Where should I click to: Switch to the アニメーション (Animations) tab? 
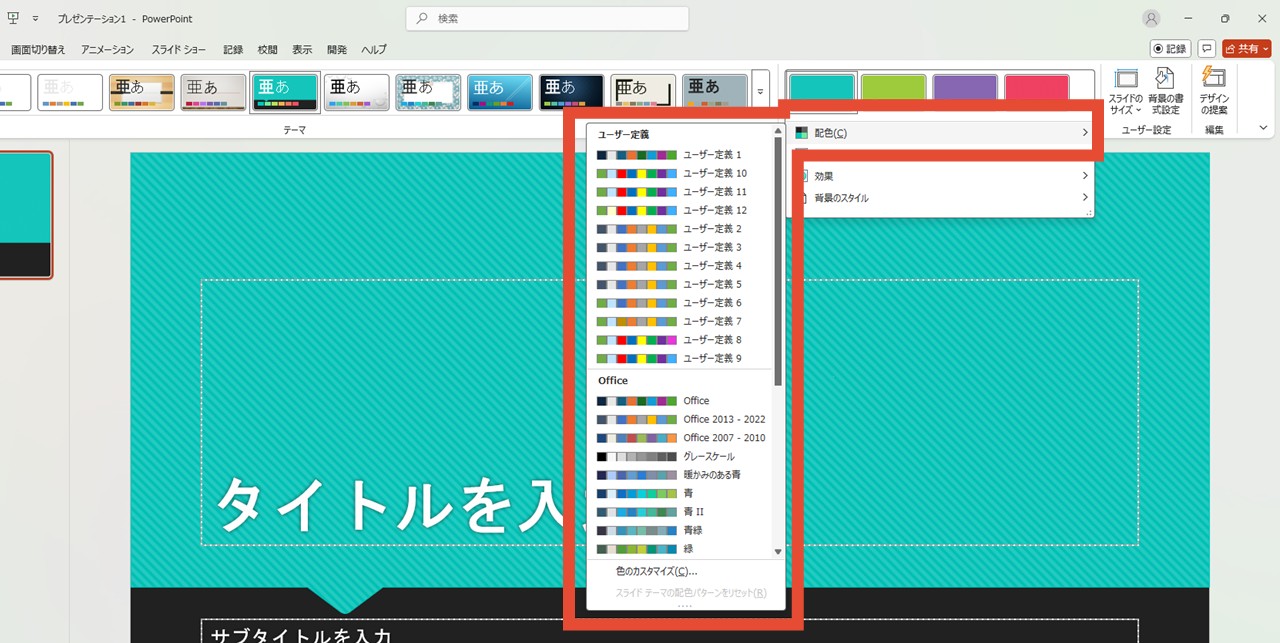107,49
